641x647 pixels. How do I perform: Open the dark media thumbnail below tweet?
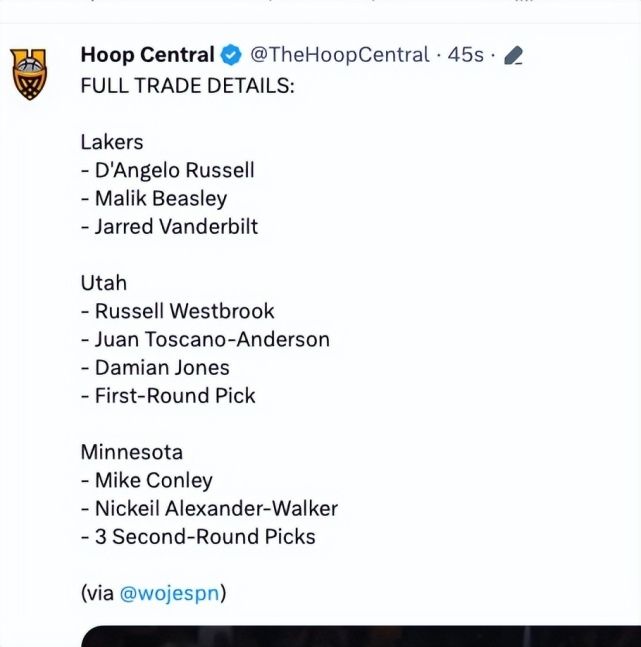point(361,636)
